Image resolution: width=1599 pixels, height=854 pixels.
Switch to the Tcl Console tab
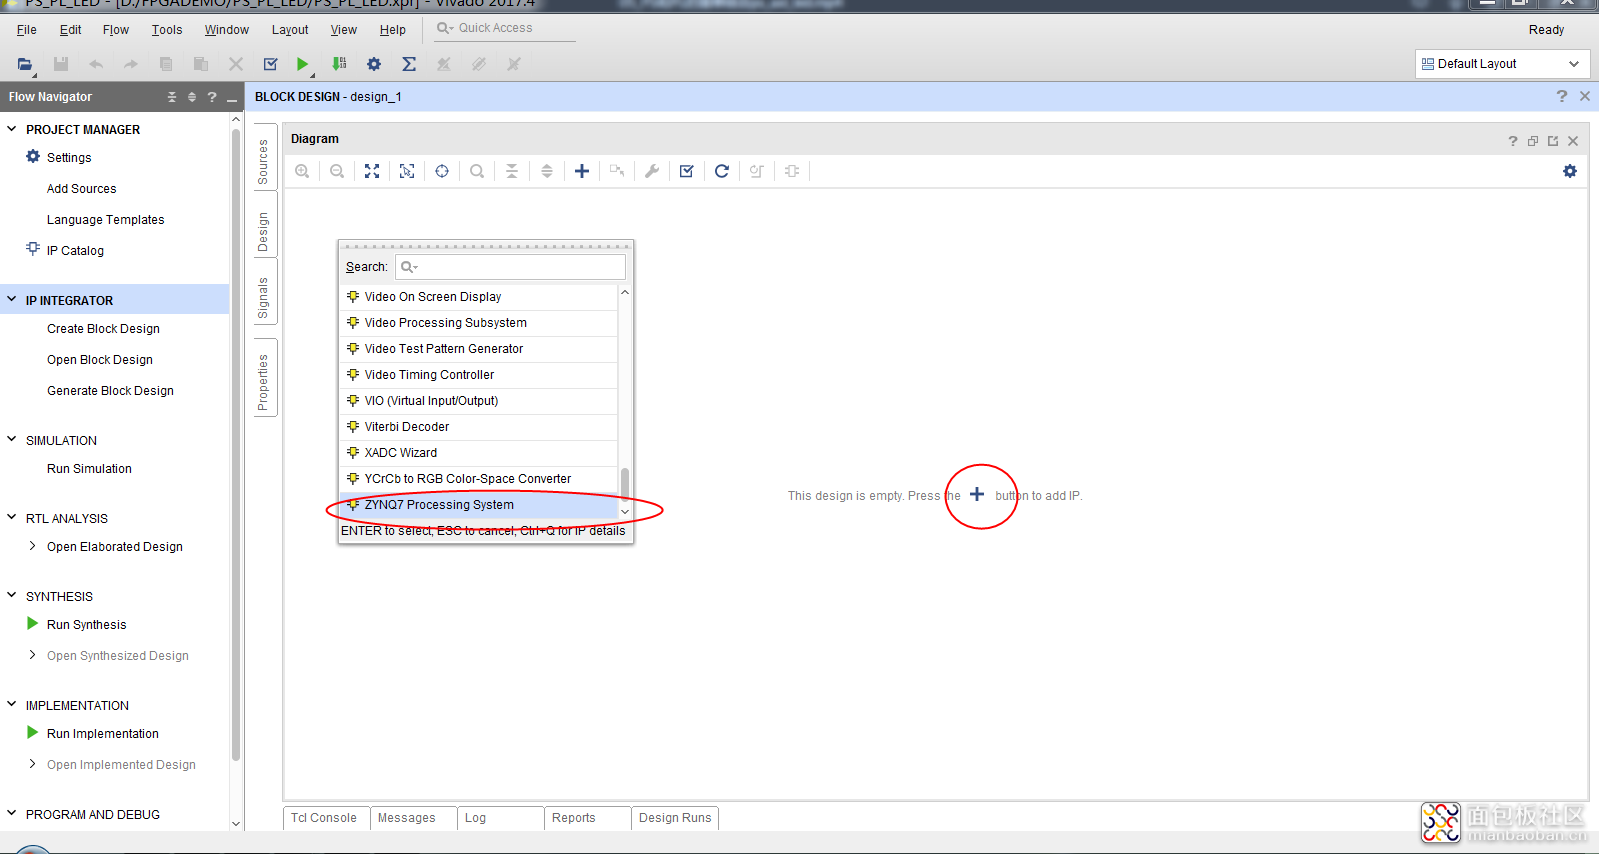pyautogui.click(x=326, y=818)
